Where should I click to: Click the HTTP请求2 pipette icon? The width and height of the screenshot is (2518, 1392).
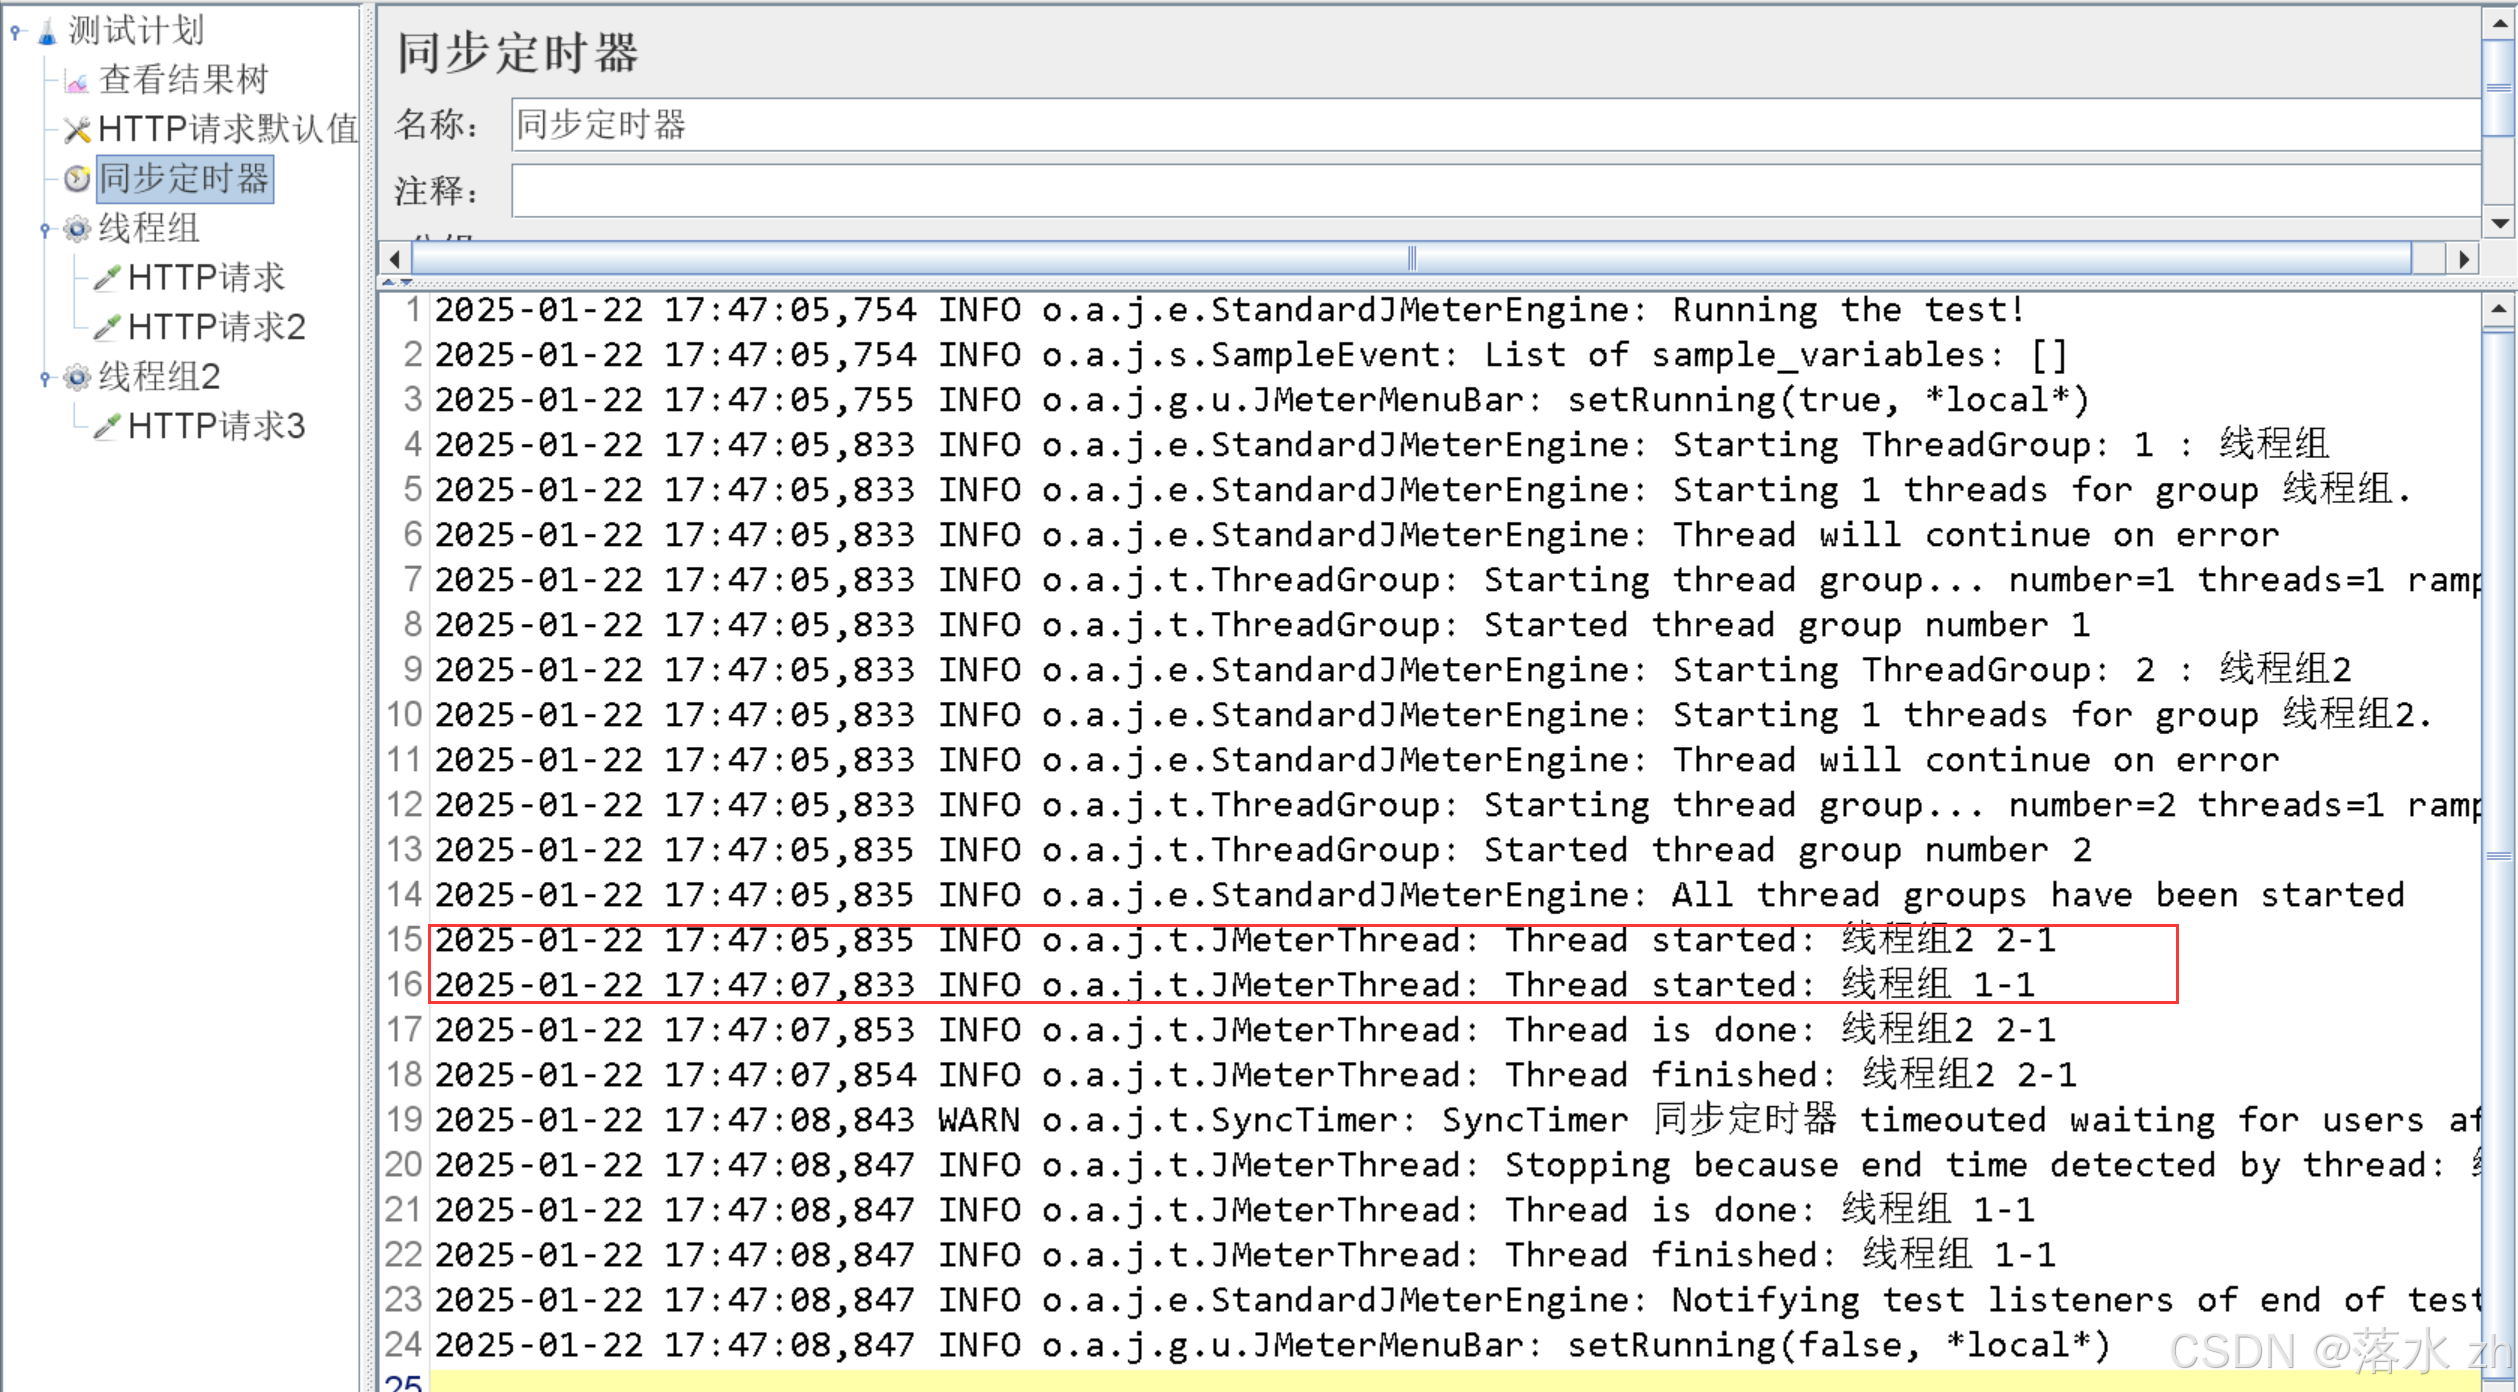tap(107, 327)
